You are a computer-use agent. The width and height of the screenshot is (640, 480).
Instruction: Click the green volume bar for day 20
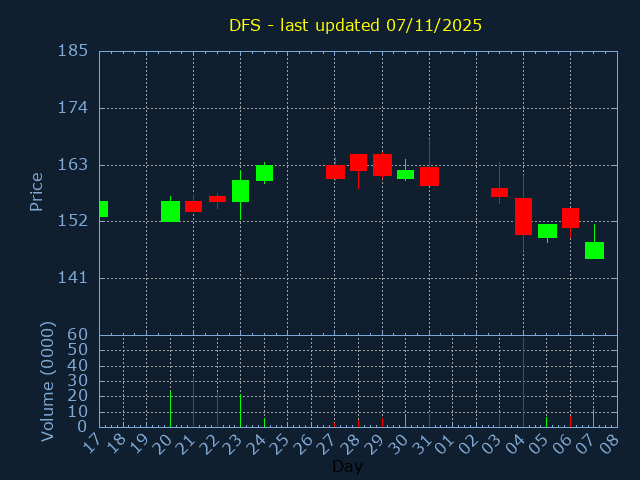(x=170, y=408)
